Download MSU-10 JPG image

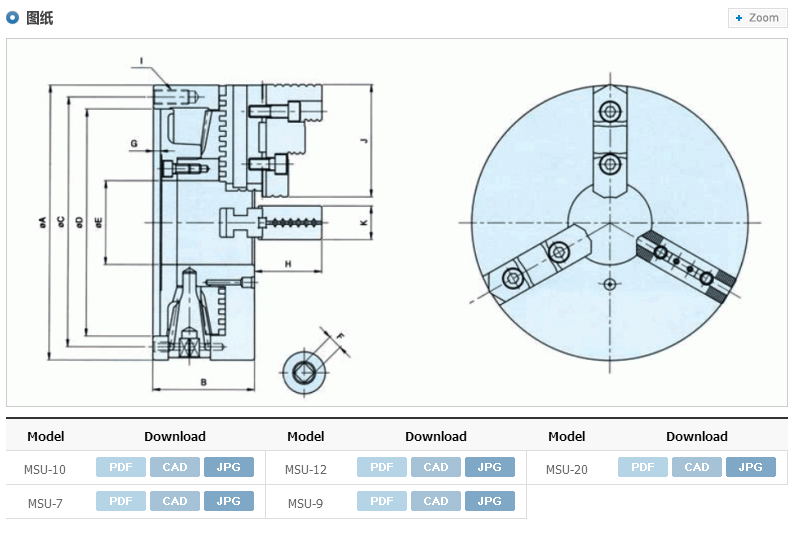coord(229,467)
